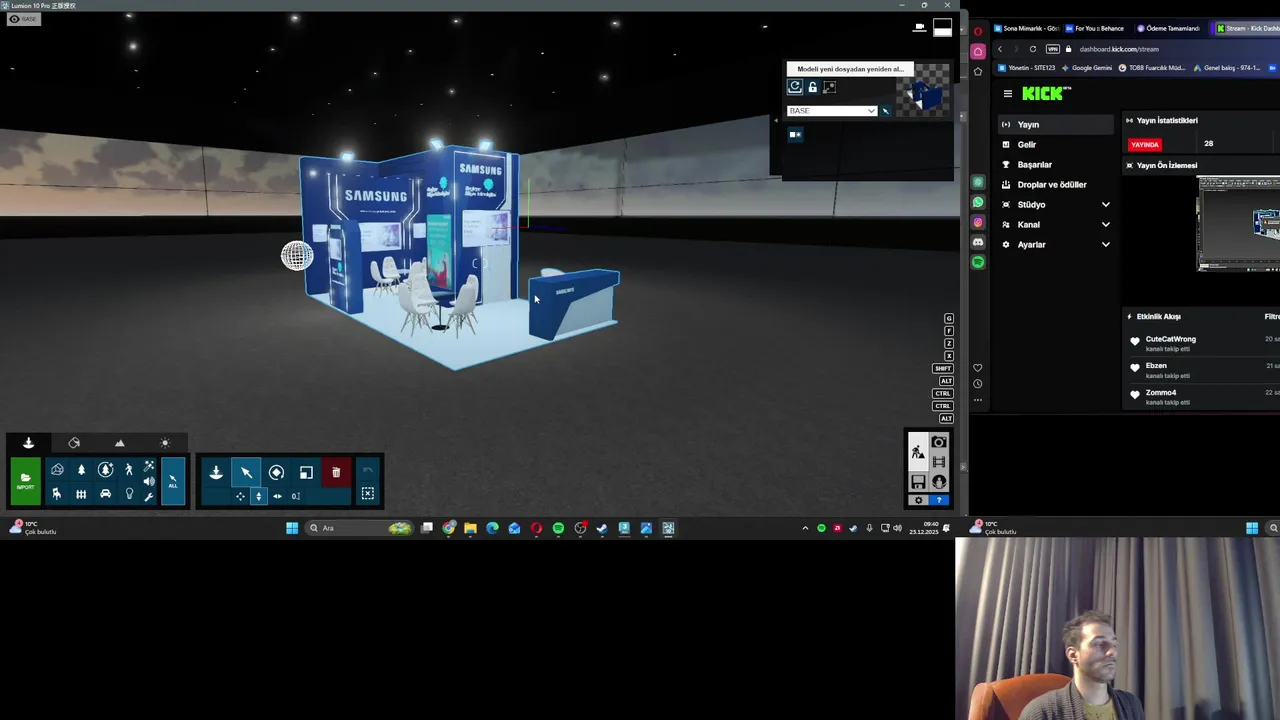This screenshot has height=720, width=1280.
Task: Select the Indoor chair category icon
Action: point(57,494)
